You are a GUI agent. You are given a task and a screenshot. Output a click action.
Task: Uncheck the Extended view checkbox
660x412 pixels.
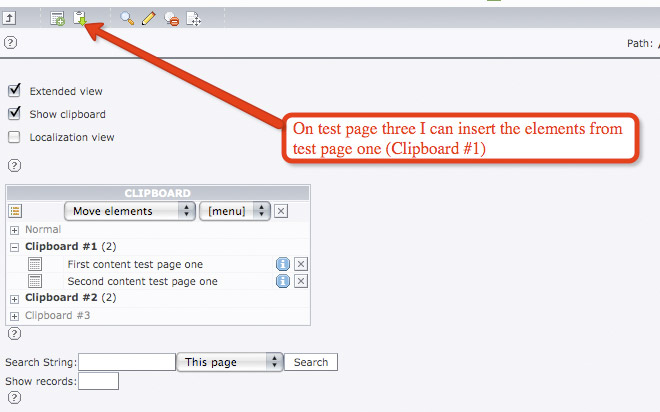tap(15, 90)
